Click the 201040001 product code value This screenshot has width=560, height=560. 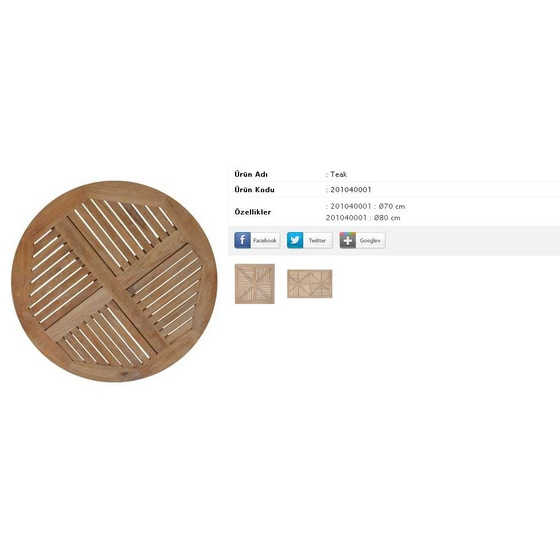coord(351,190)
